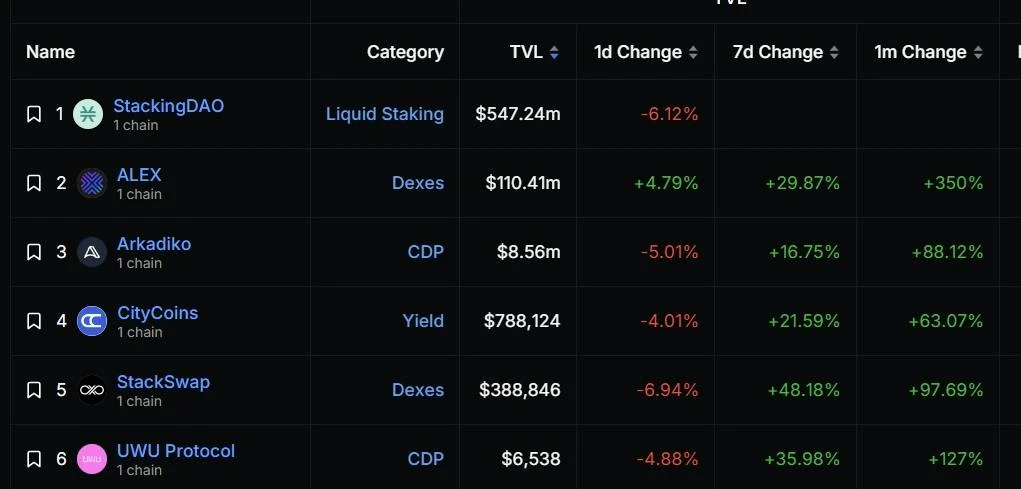Open the Arkadiko protocol page
Viewport: 1021px width, 489px height.
coord(154,244)
